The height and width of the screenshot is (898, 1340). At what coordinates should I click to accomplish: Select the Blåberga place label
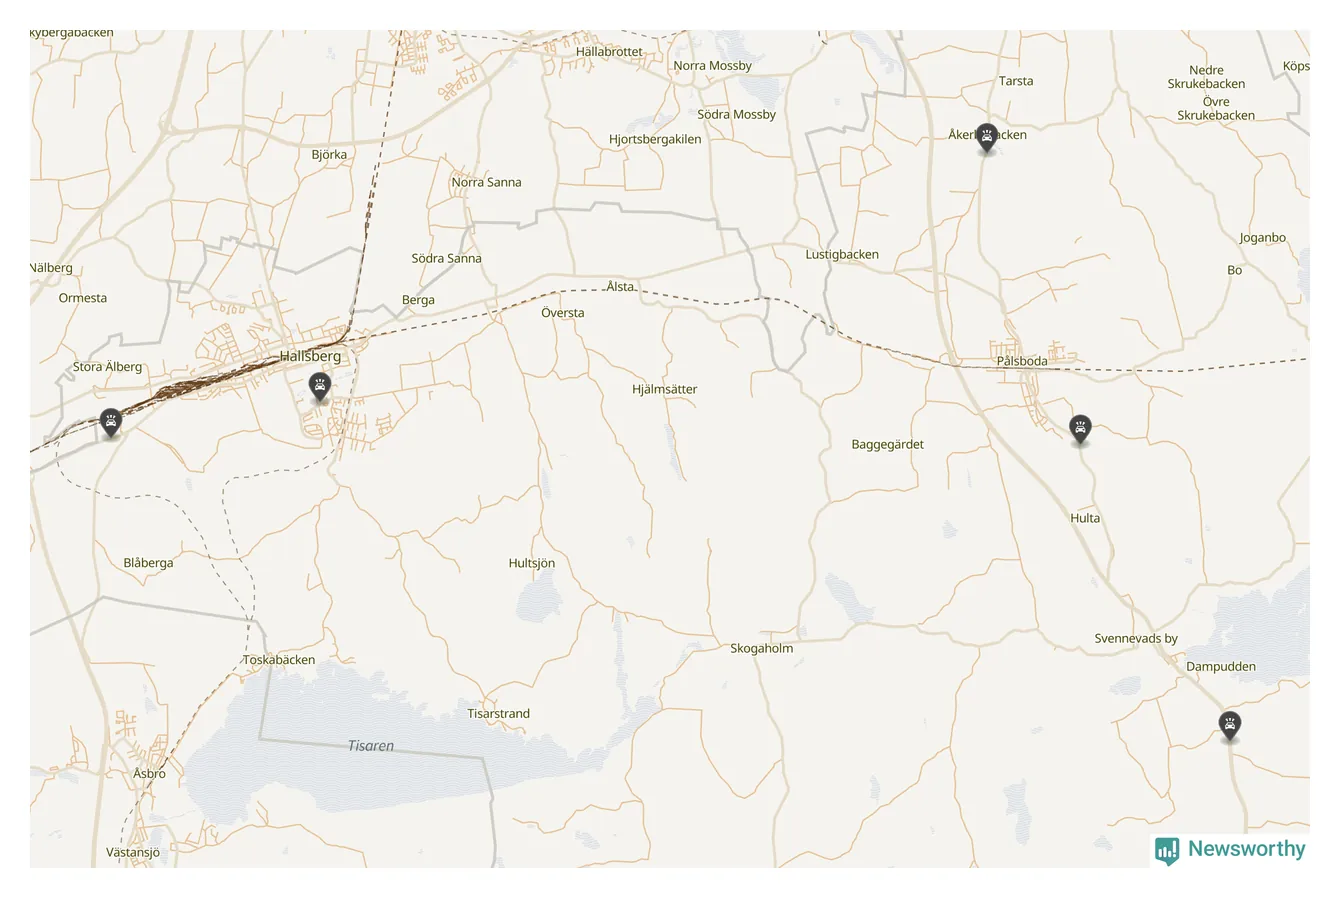pyautogui.click(x=148, y=563)
